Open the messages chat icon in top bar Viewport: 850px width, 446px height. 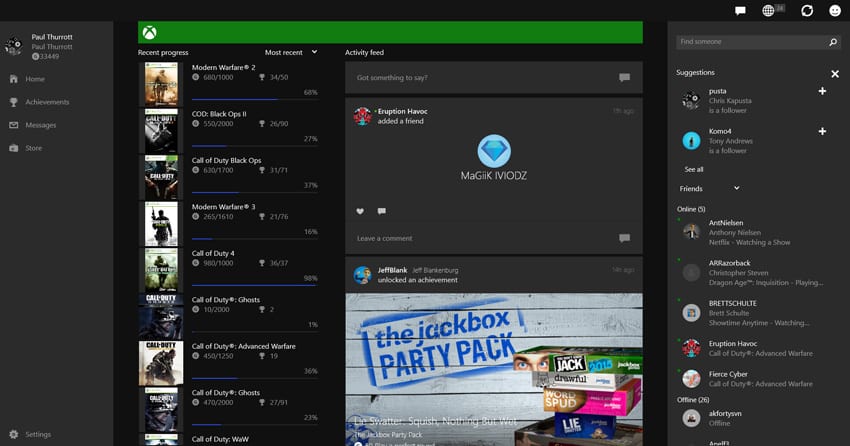[740, 11]
